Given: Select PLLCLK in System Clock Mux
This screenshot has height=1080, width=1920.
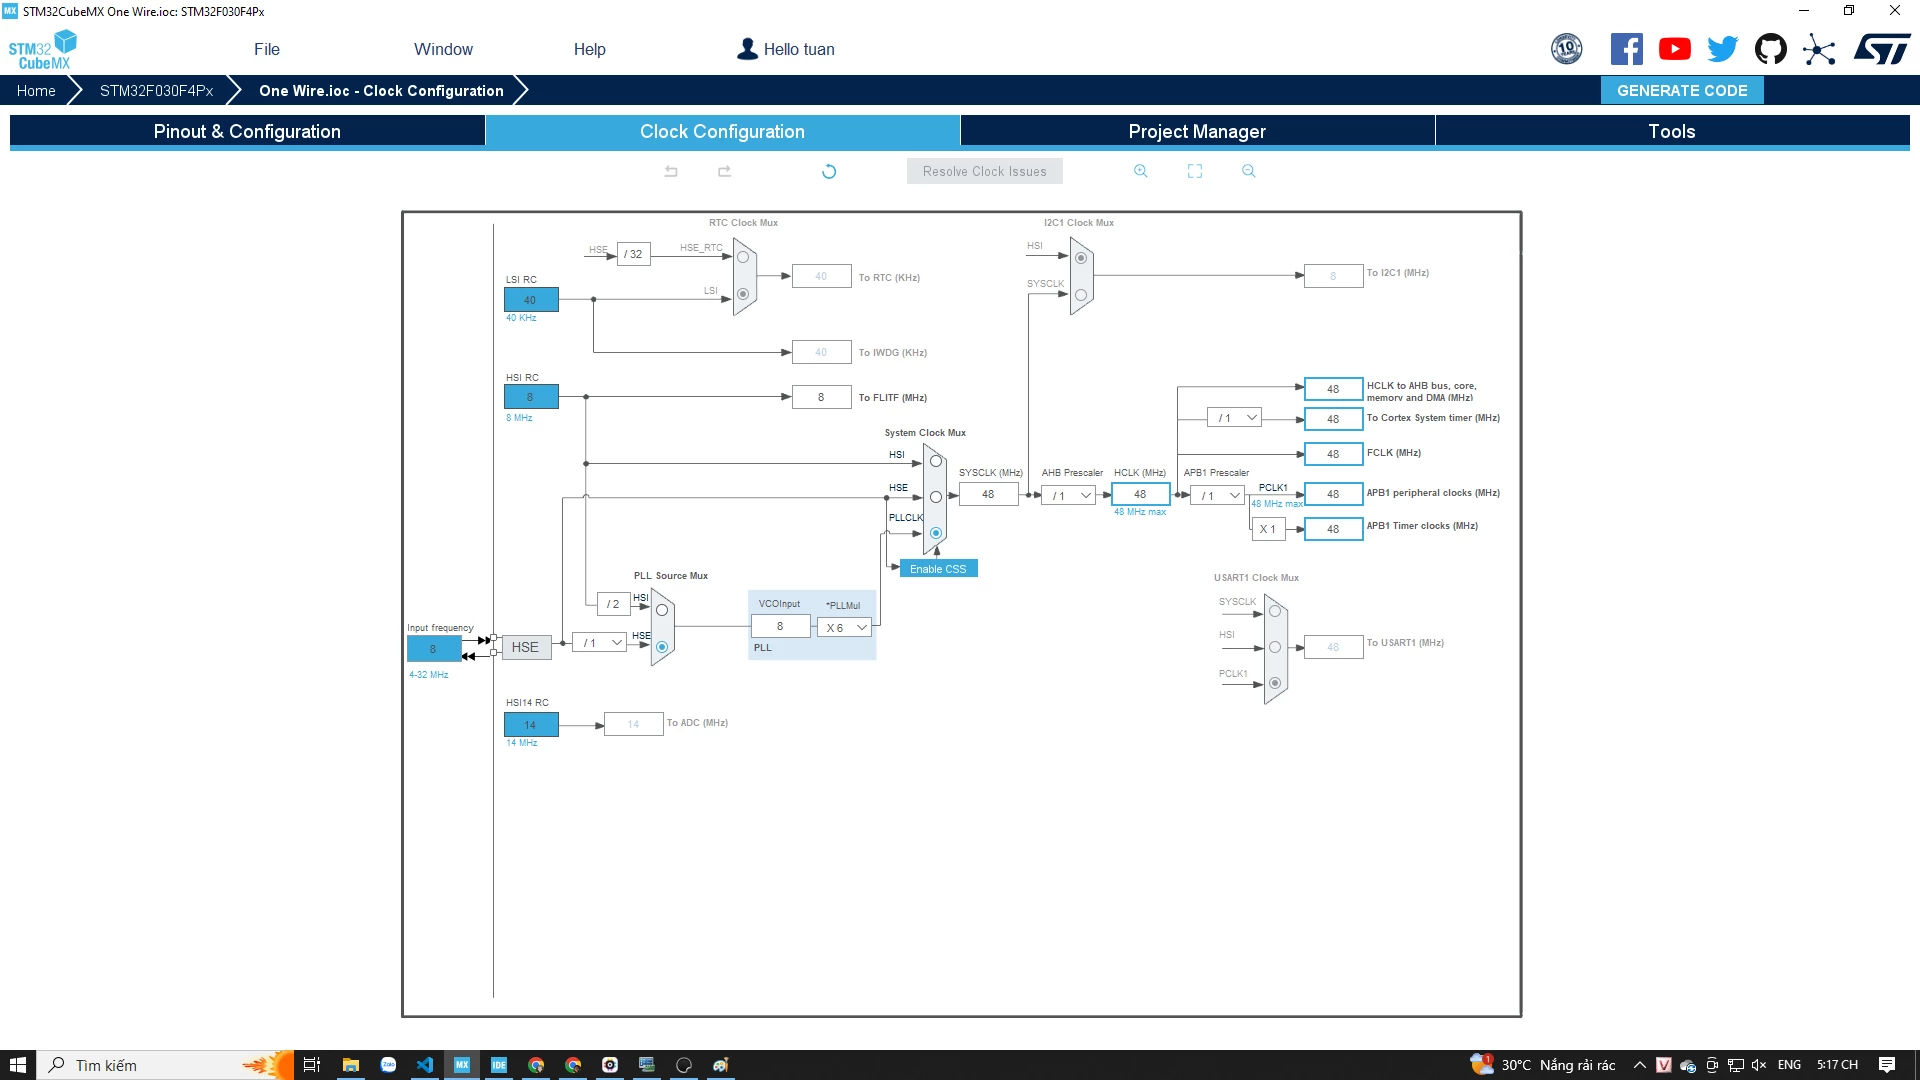Looking at the screenshot, I should [936, 533].
